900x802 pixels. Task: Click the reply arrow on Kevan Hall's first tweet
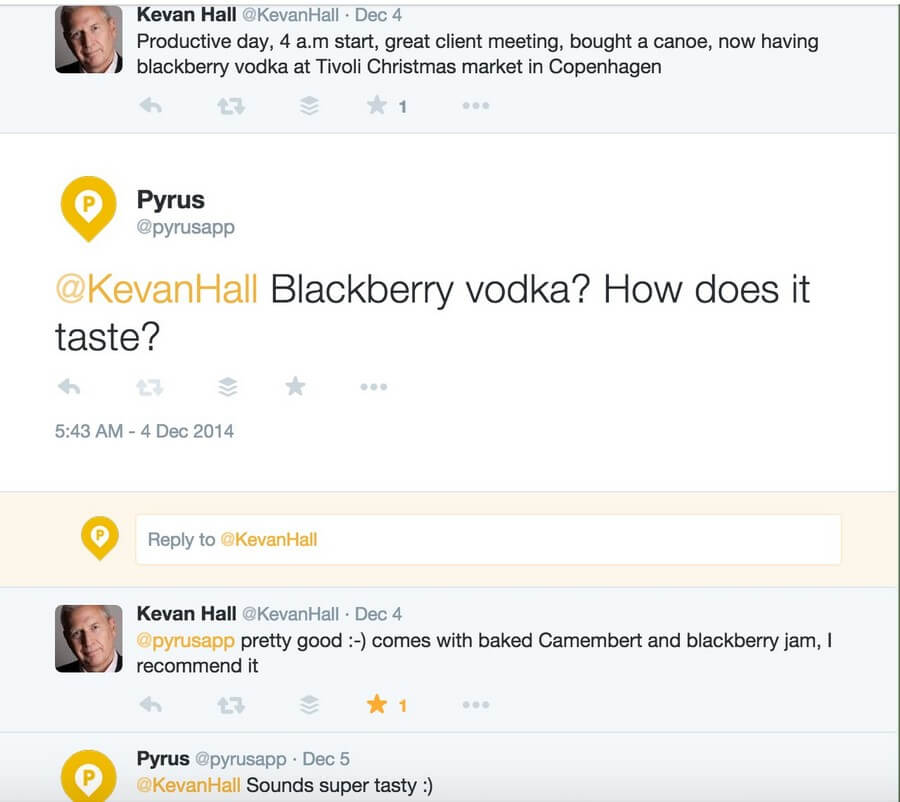point(150,104)
